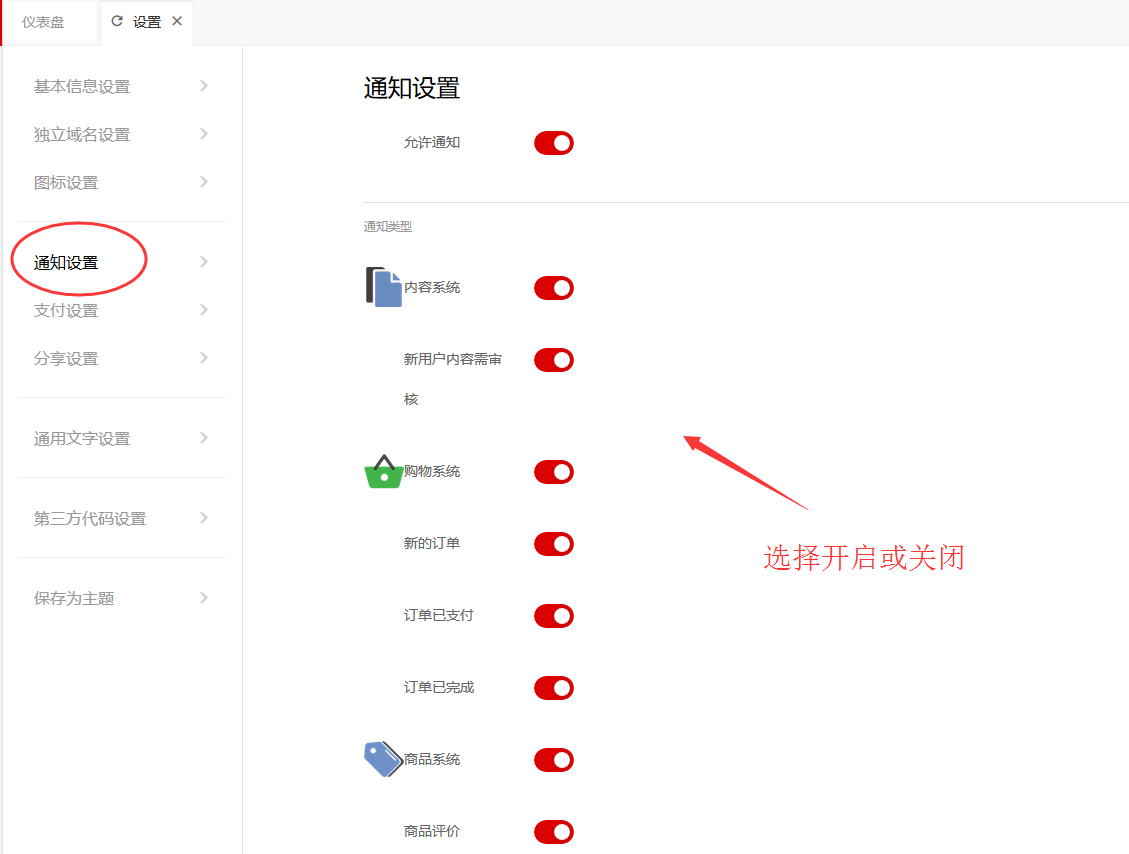Click the refresh icon on 设置 tab
The width and height of the screenshot is (1129, 854).
[118, 21]
